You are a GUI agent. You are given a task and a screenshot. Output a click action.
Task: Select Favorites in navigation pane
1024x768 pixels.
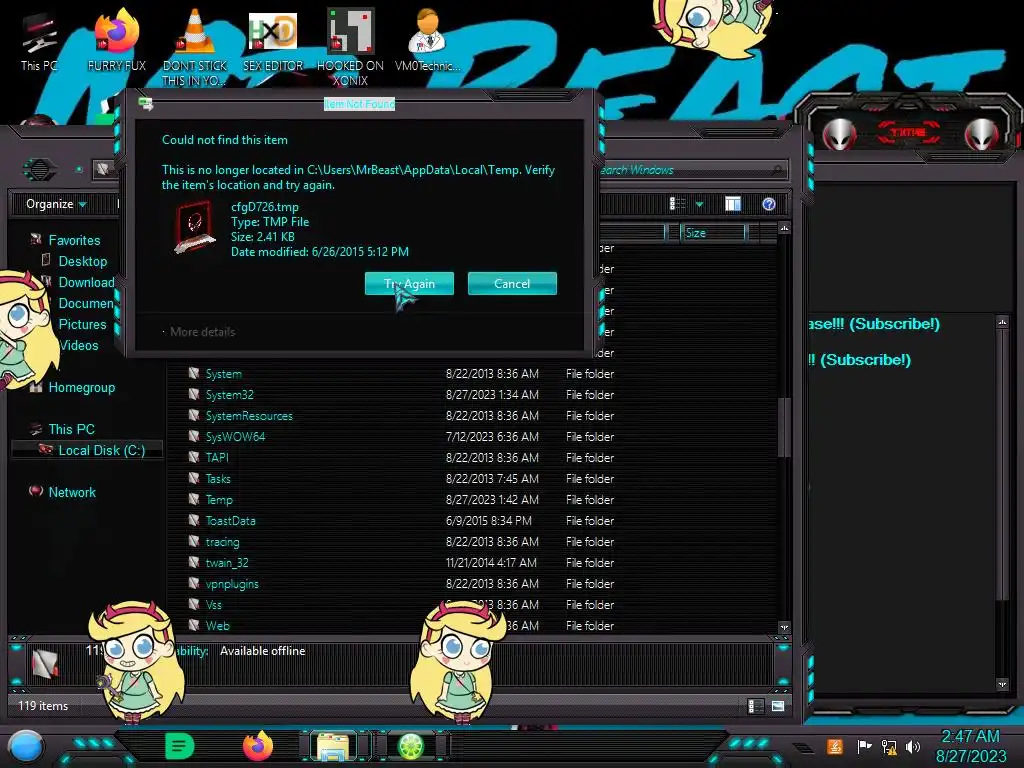click(x=74, y=240)
